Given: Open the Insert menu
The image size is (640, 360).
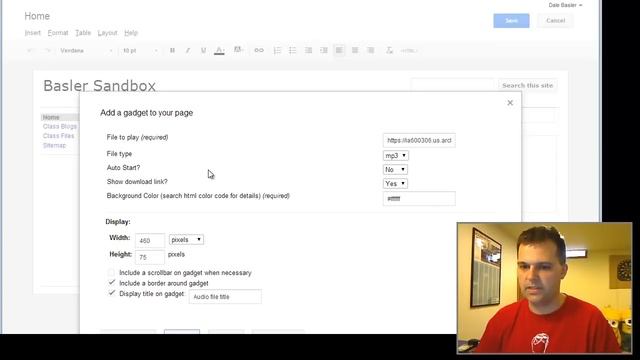Looking at the screenshot, I should 33,33.
